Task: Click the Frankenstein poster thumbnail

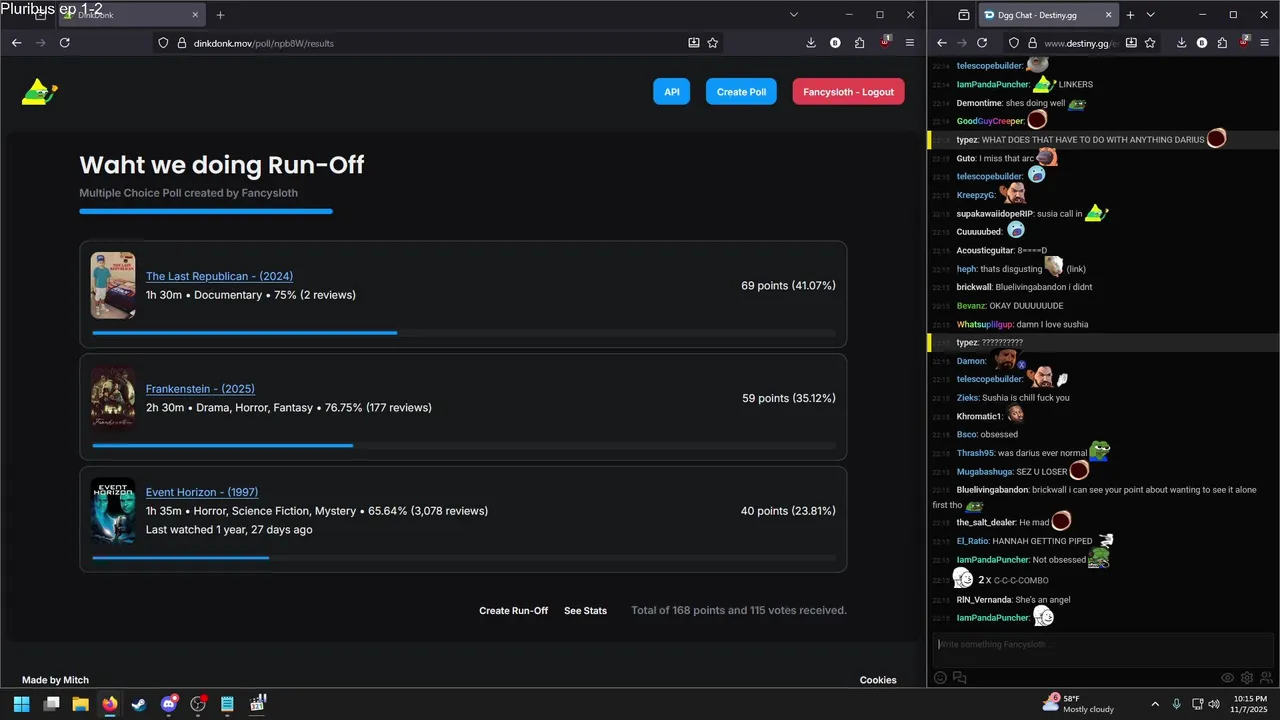Action: click(x=113, y=397)
